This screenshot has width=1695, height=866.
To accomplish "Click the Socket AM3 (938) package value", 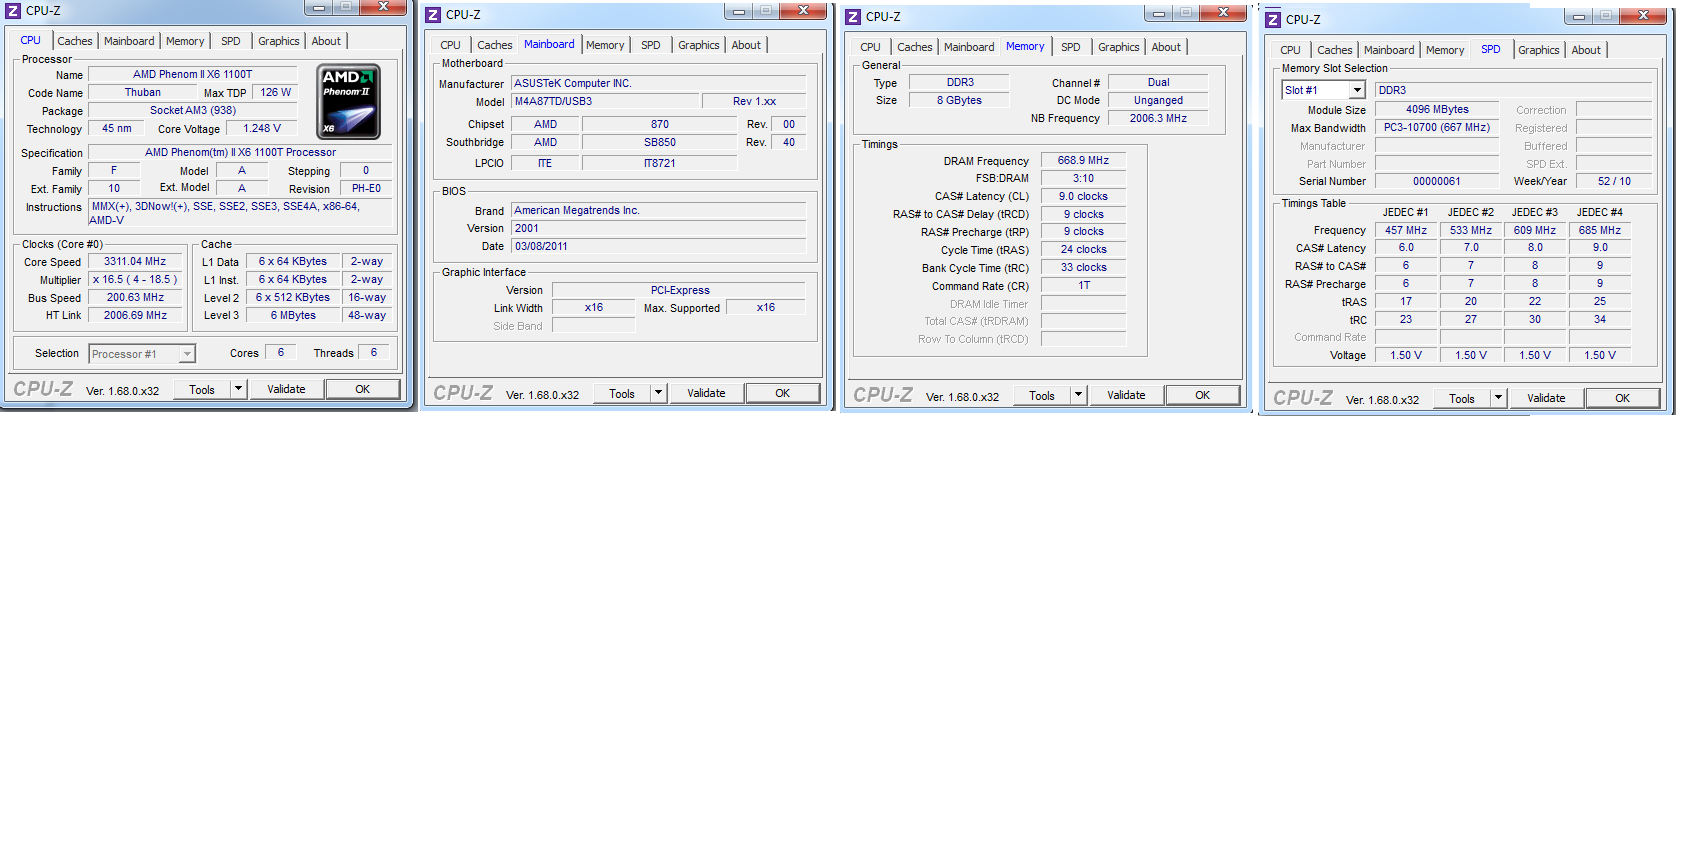I will 193,110.
